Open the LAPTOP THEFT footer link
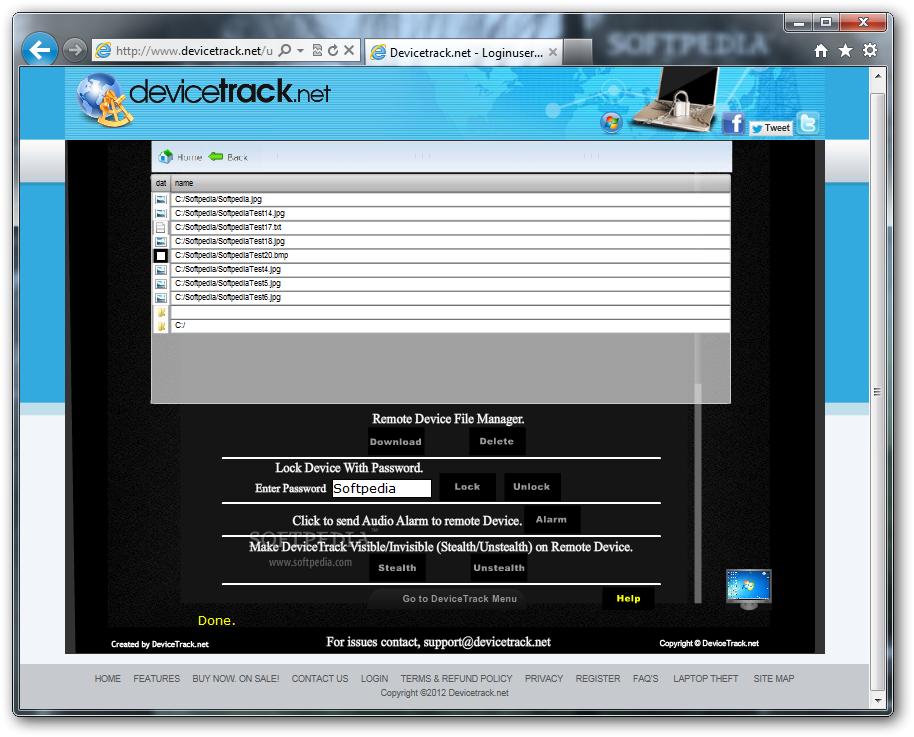 coord(705,679)
